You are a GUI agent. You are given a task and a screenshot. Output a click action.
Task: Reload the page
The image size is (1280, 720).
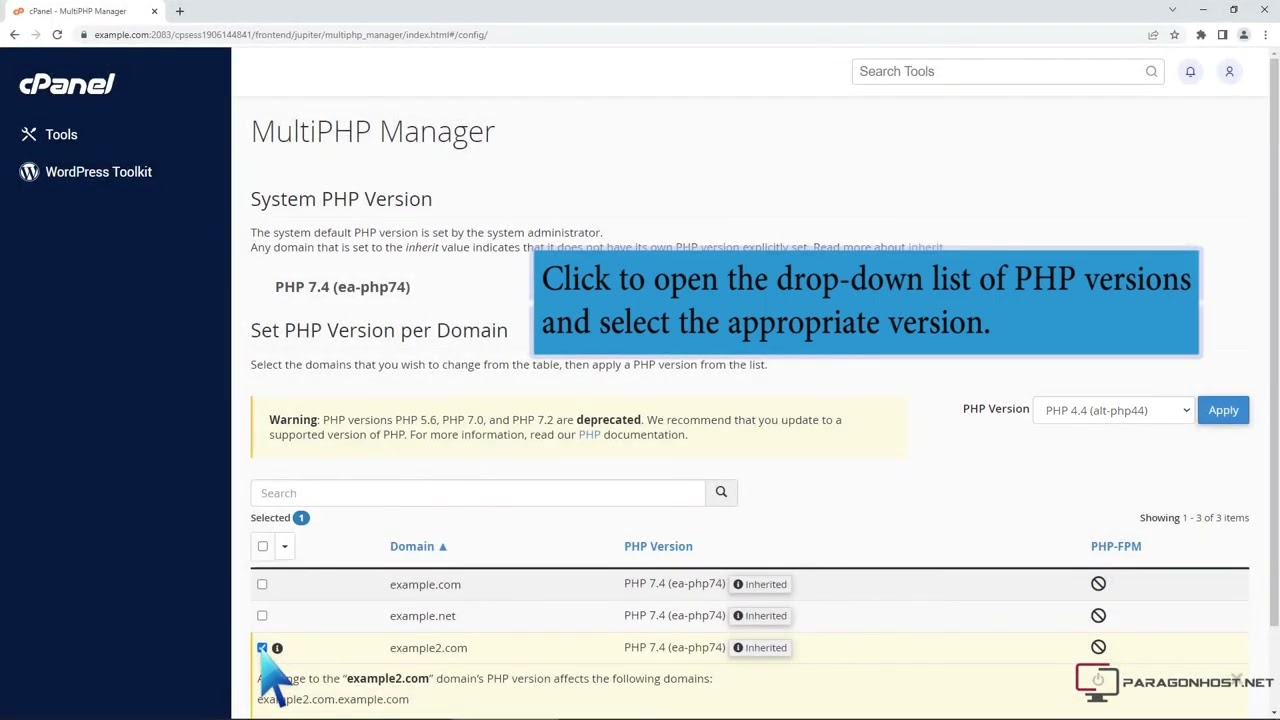(57, 35)
